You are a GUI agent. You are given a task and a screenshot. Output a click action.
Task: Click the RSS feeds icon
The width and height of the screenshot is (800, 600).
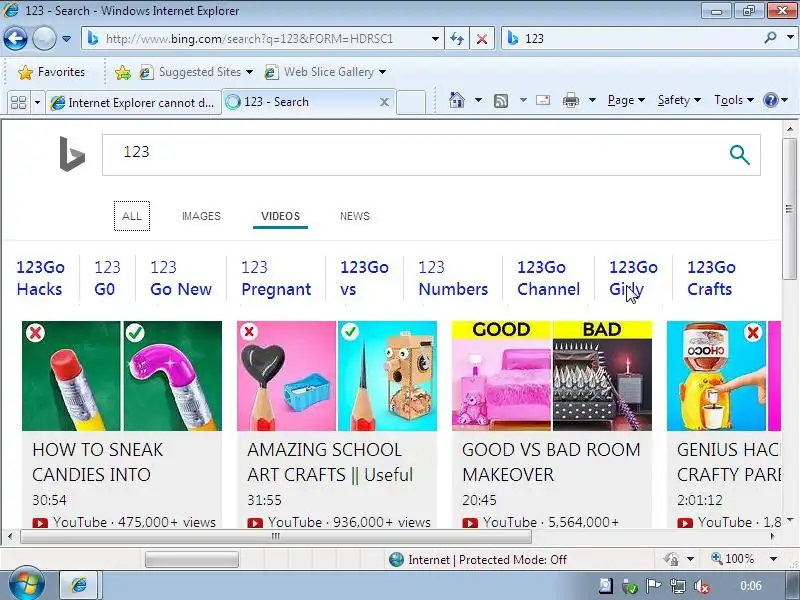[x=501, y=101]
